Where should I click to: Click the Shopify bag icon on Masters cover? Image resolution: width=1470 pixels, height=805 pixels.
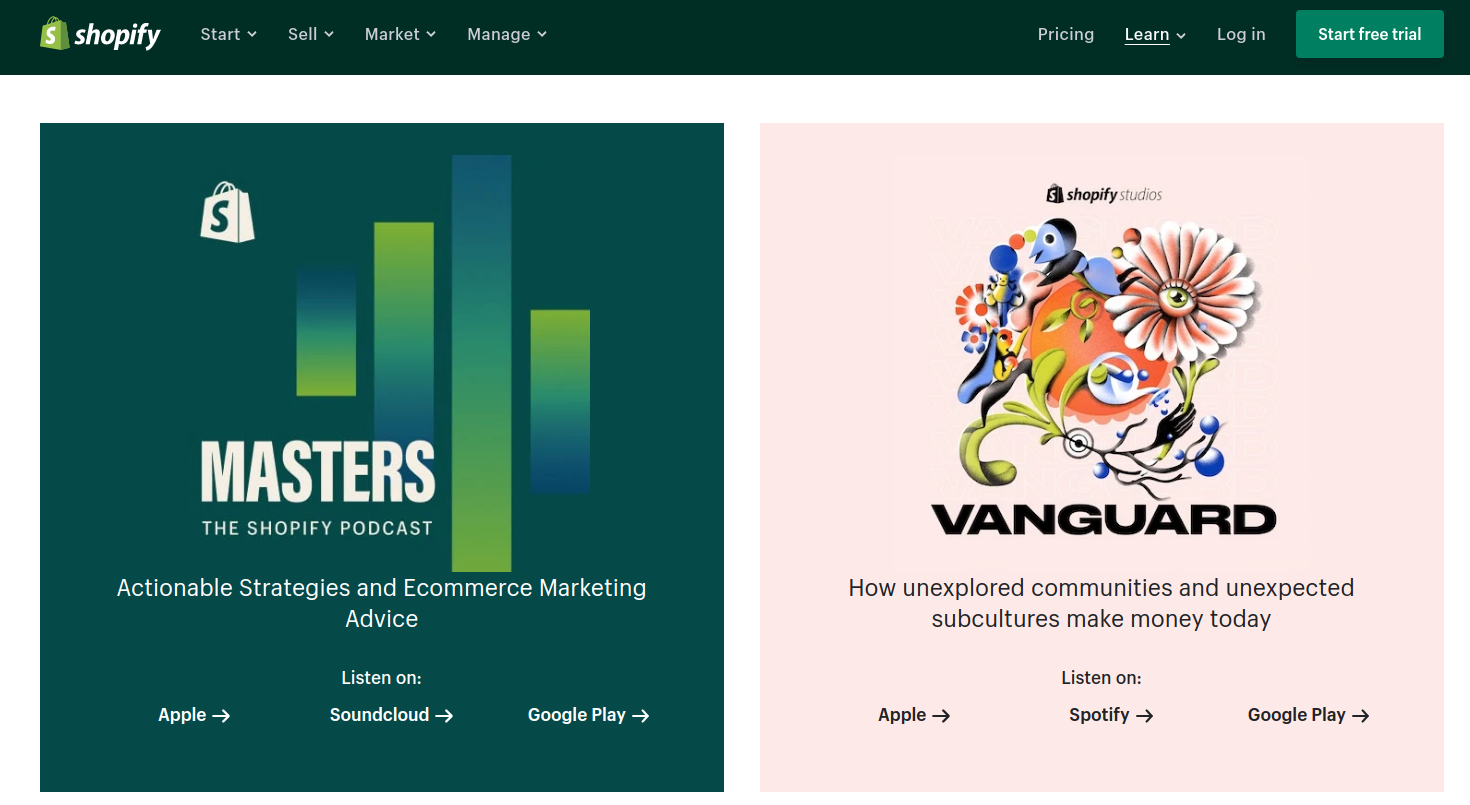(x=227, y=212)
